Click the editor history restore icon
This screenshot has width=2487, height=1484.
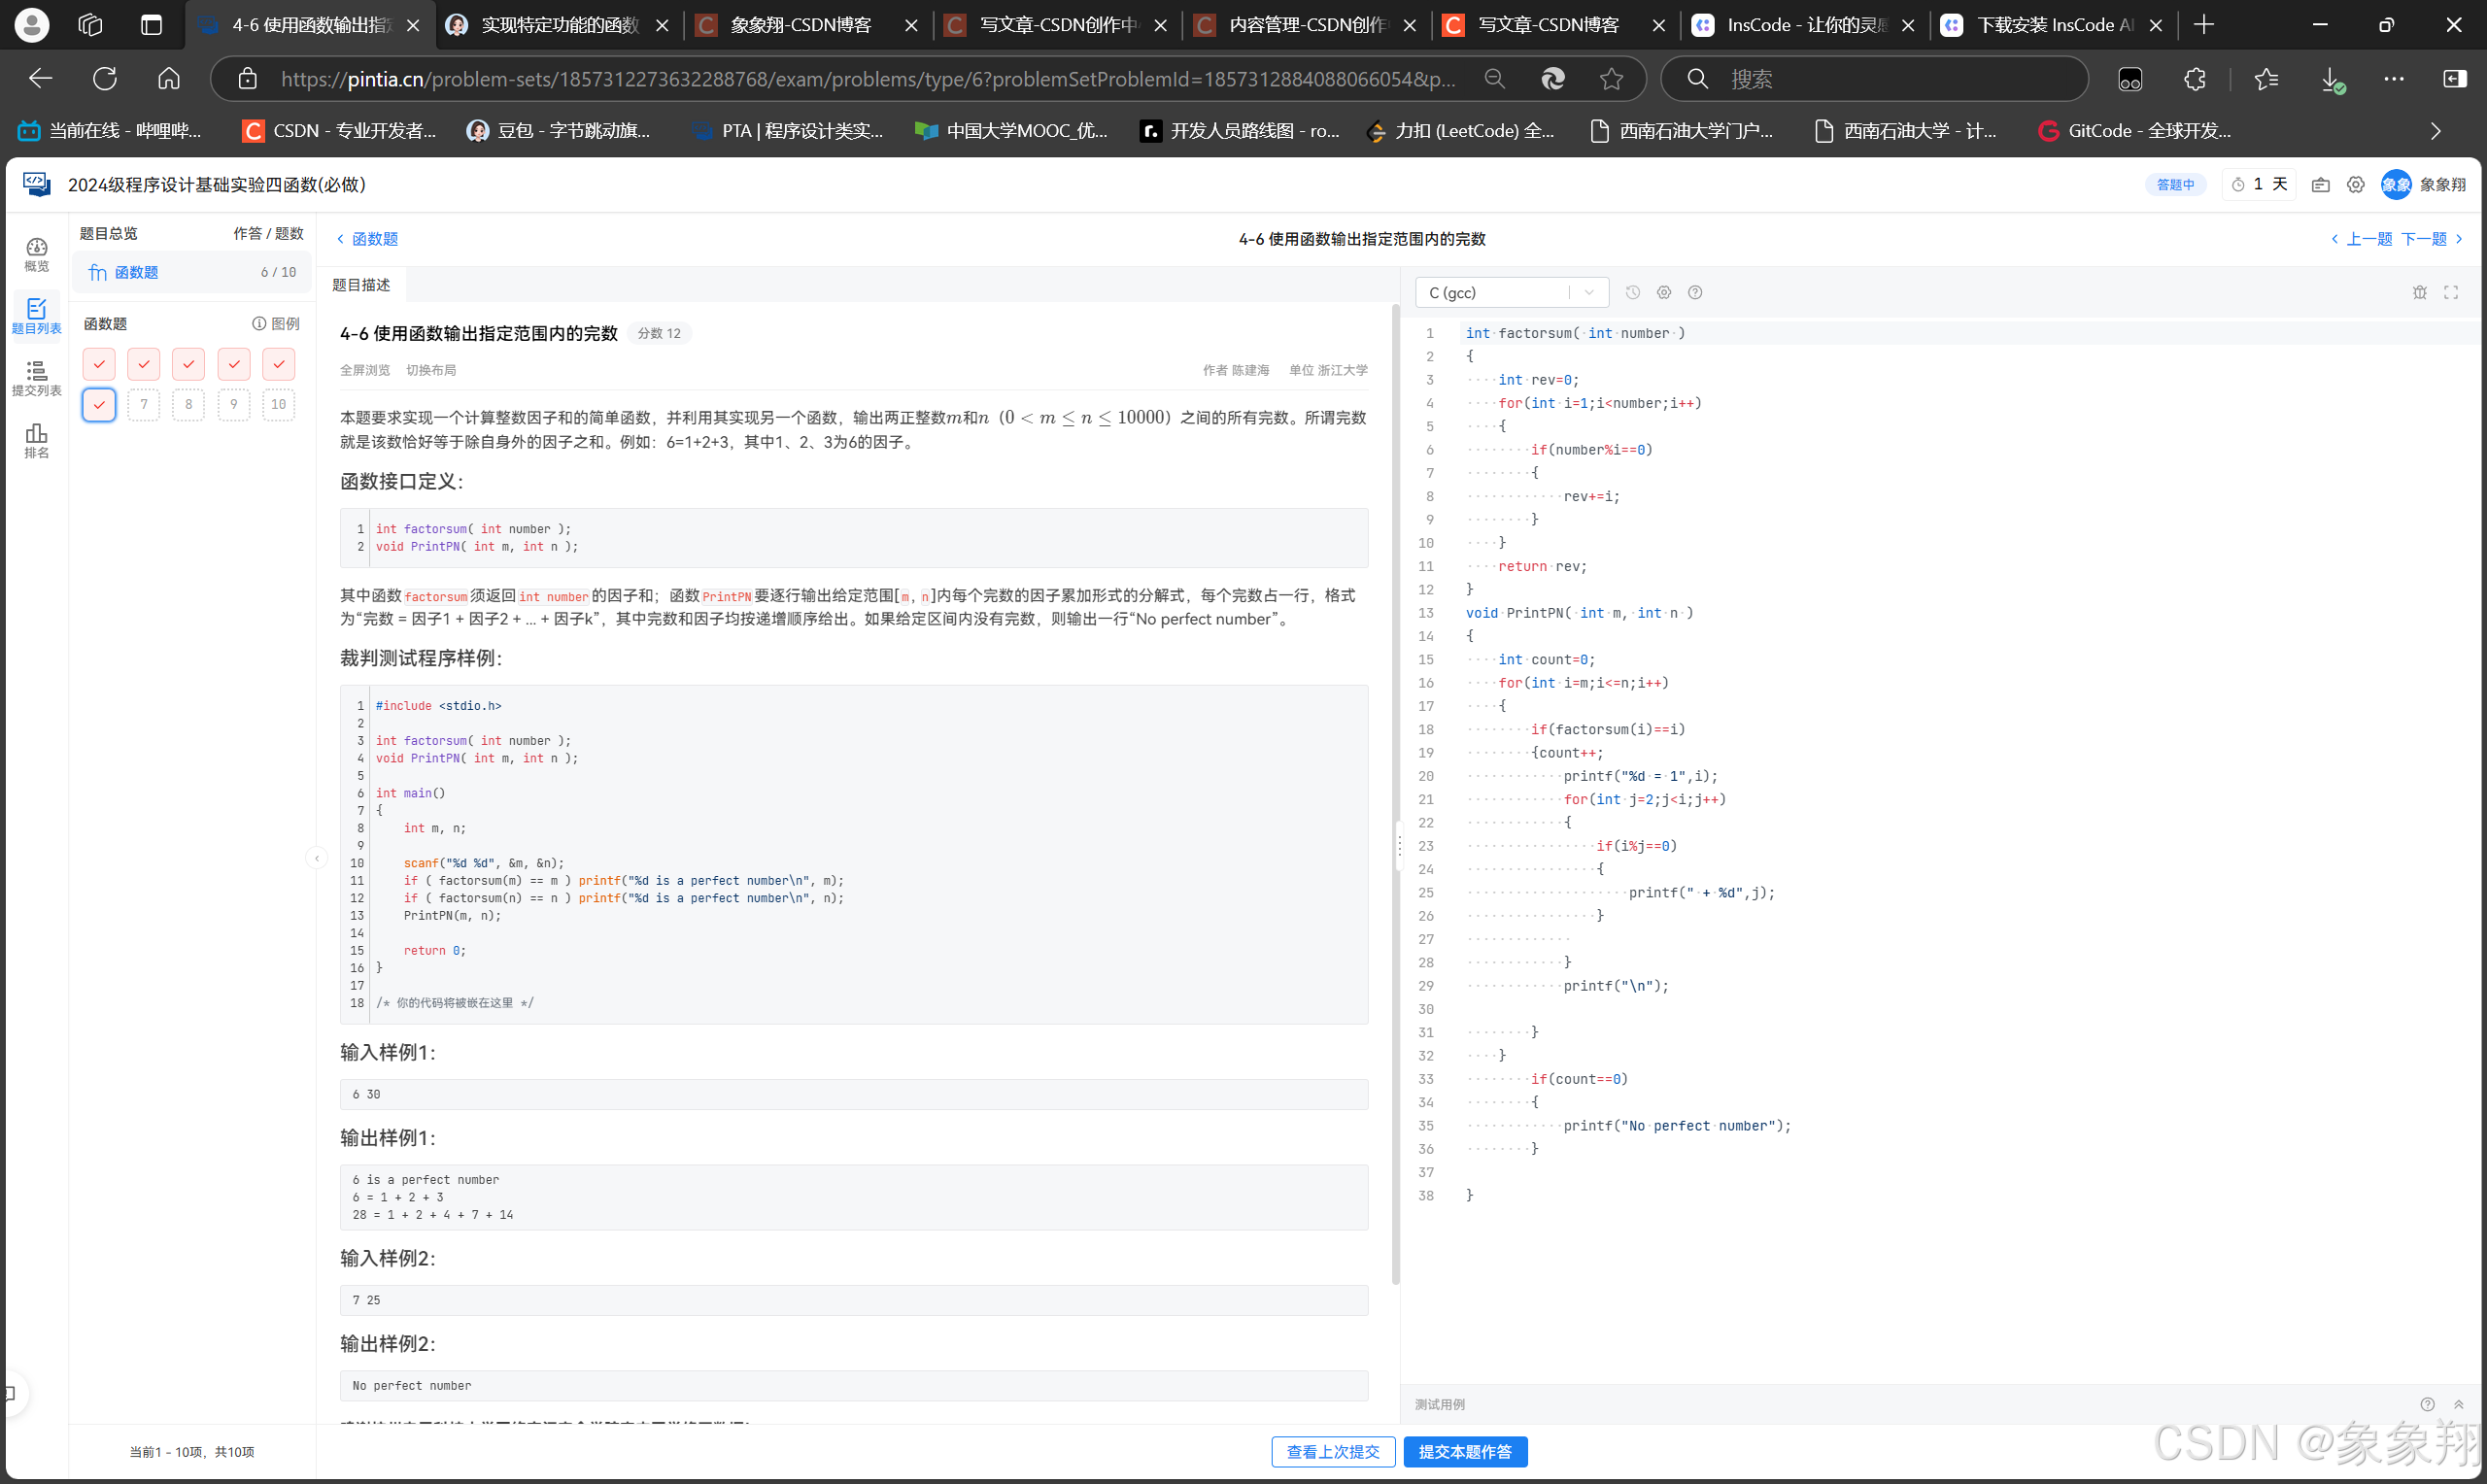pos(1633,292)
